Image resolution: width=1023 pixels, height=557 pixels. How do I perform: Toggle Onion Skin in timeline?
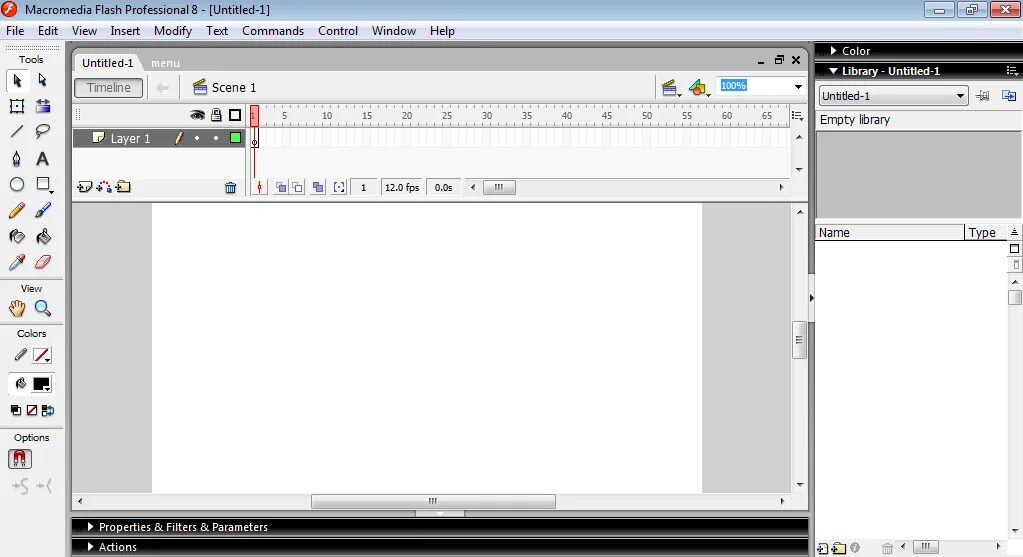281,188
